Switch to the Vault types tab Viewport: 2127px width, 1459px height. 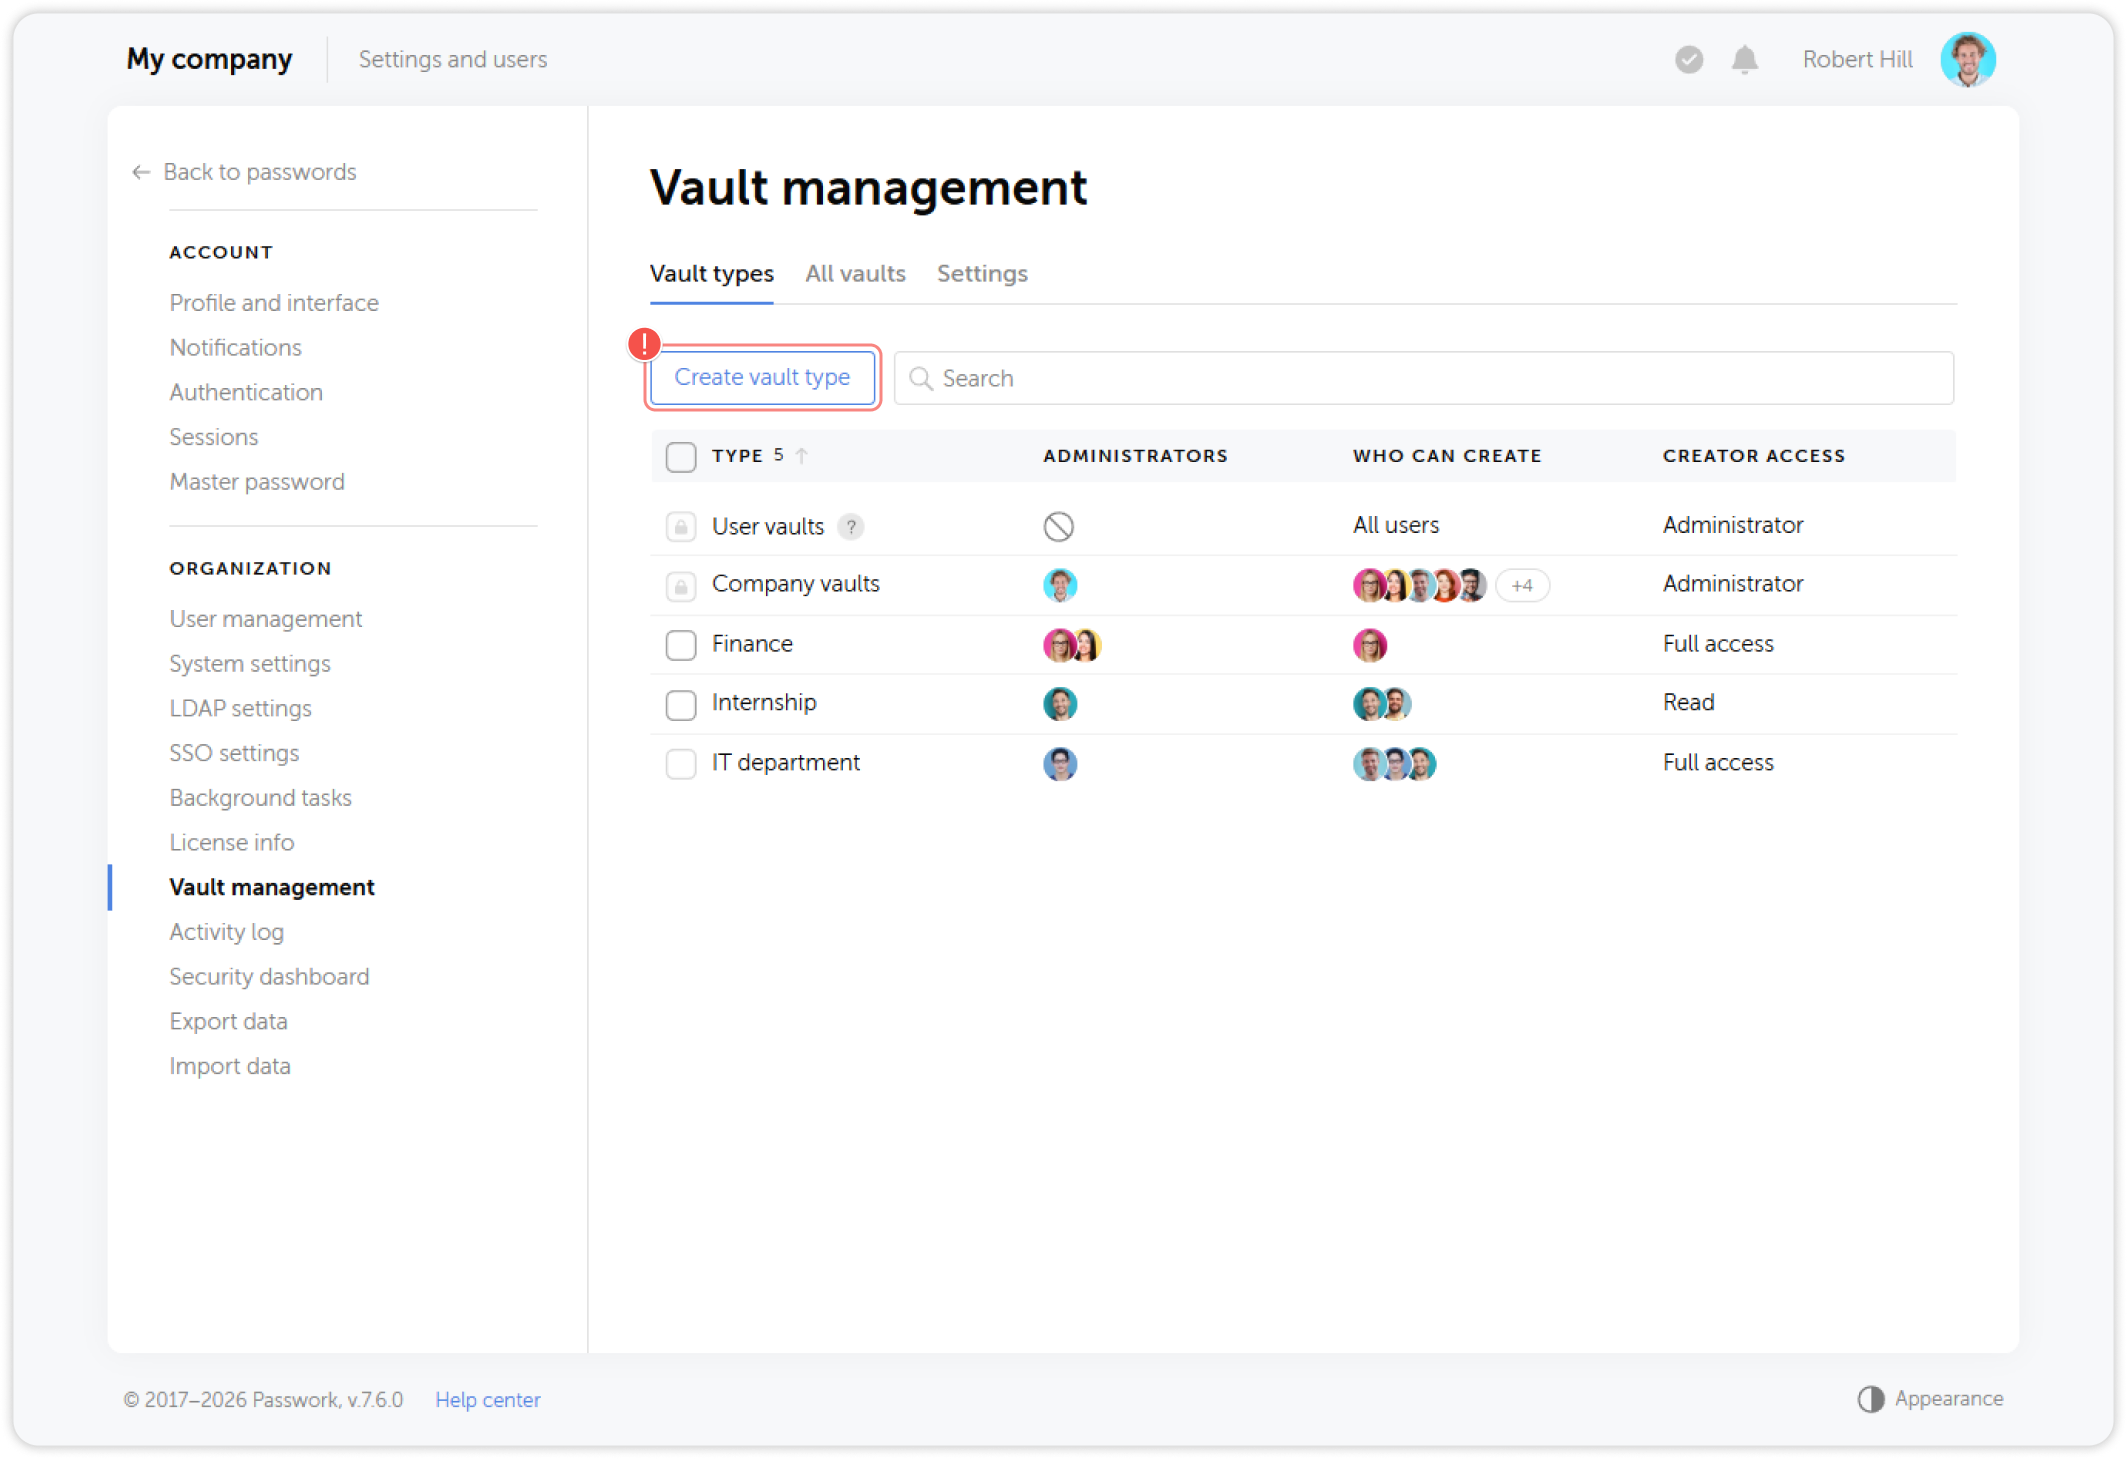coord(711,274)
